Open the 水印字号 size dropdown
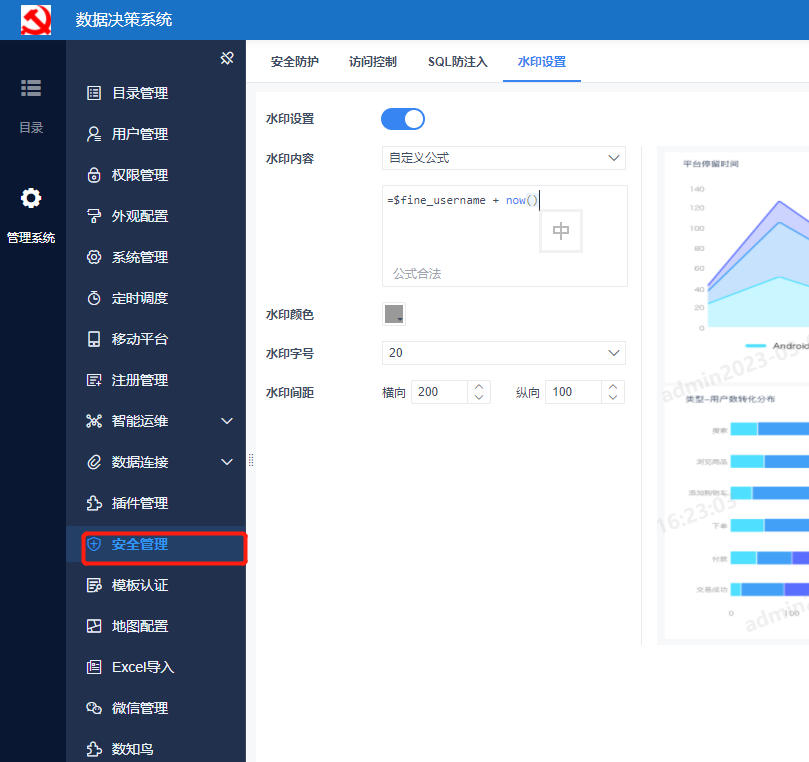The image size is (809, 762). pyautogui.click(x=504, y=353)
